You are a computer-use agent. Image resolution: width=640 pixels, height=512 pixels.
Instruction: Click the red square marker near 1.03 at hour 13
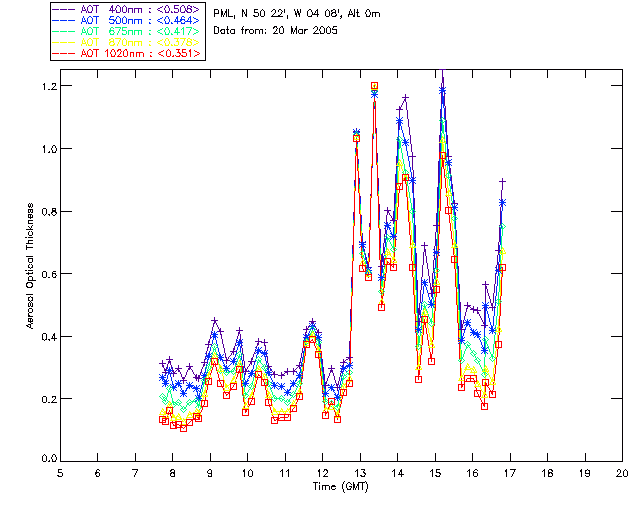pyautogui.click(x=356, y=138)
